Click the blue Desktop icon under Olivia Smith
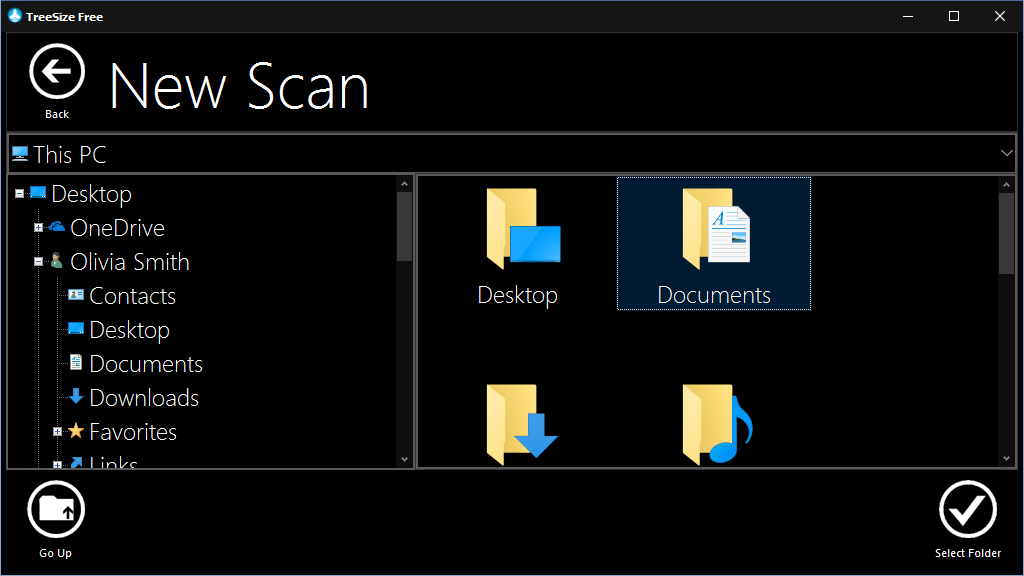Screen dimensions: 1024x576 point(76,328)
